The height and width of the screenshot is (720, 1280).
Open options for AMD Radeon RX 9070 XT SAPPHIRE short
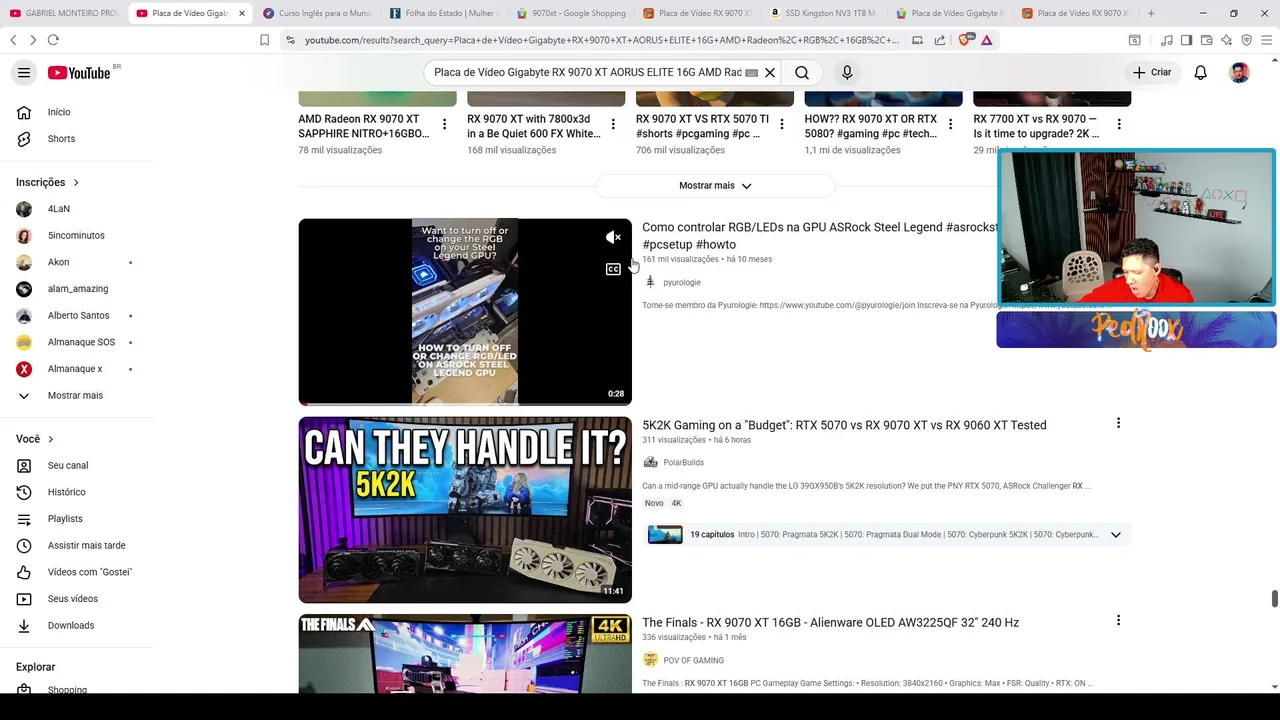click(x=444, y=124)
